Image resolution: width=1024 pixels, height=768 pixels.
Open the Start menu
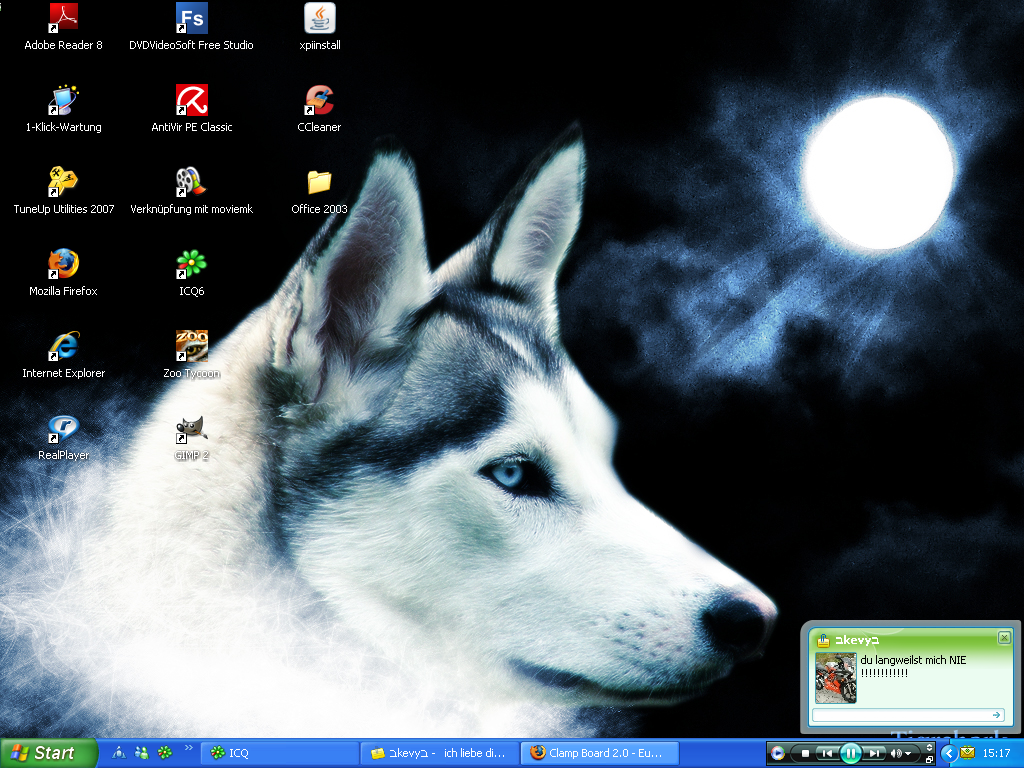point(48,753)
